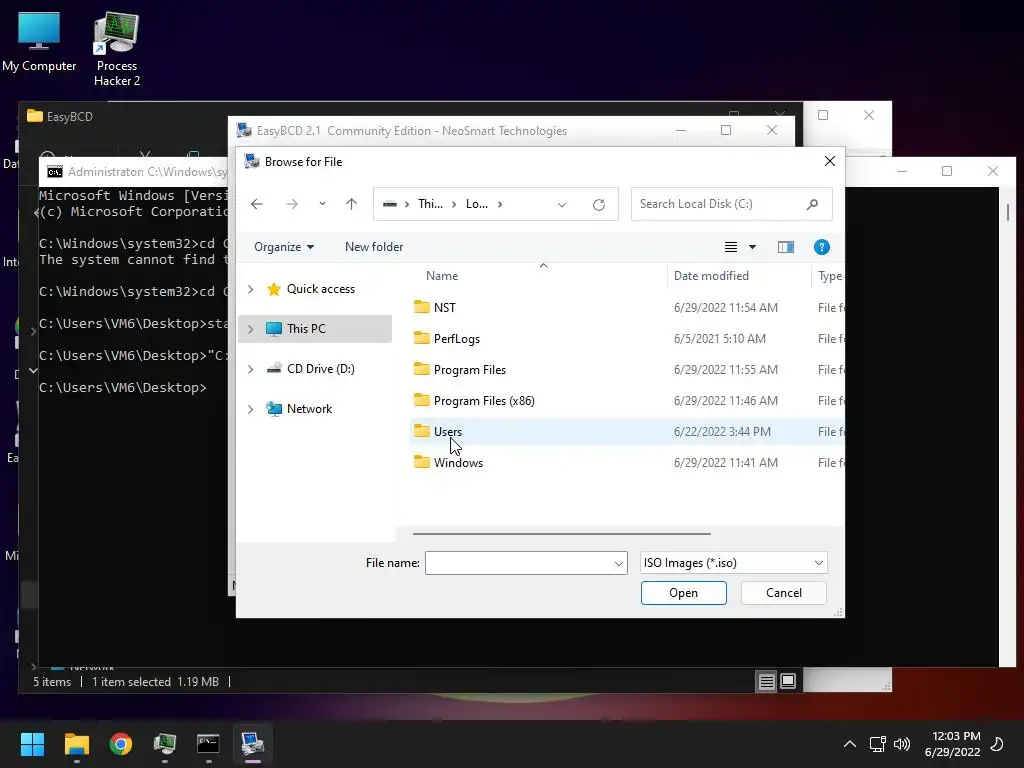Select Quick access in navigation pane
The height and width of the screenshot is (768, 1024).
[x=321, y=289]
